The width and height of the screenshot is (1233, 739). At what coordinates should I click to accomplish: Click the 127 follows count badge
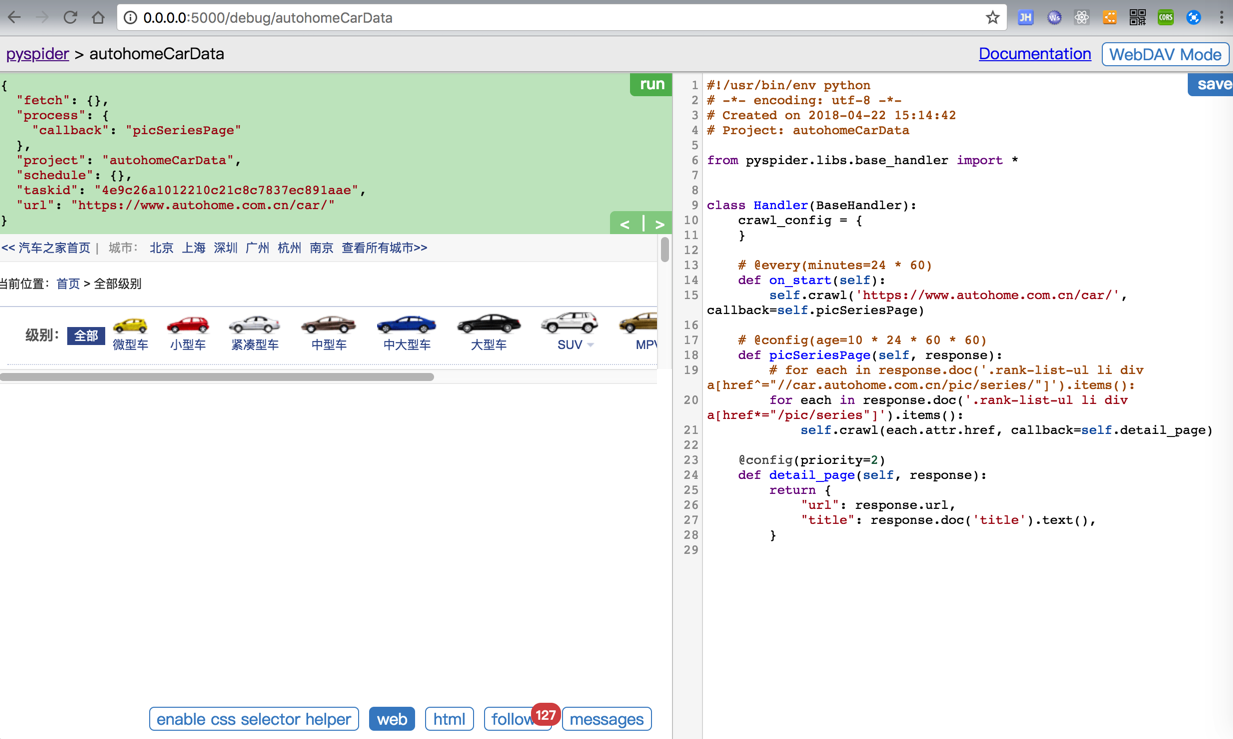point(545,715)
